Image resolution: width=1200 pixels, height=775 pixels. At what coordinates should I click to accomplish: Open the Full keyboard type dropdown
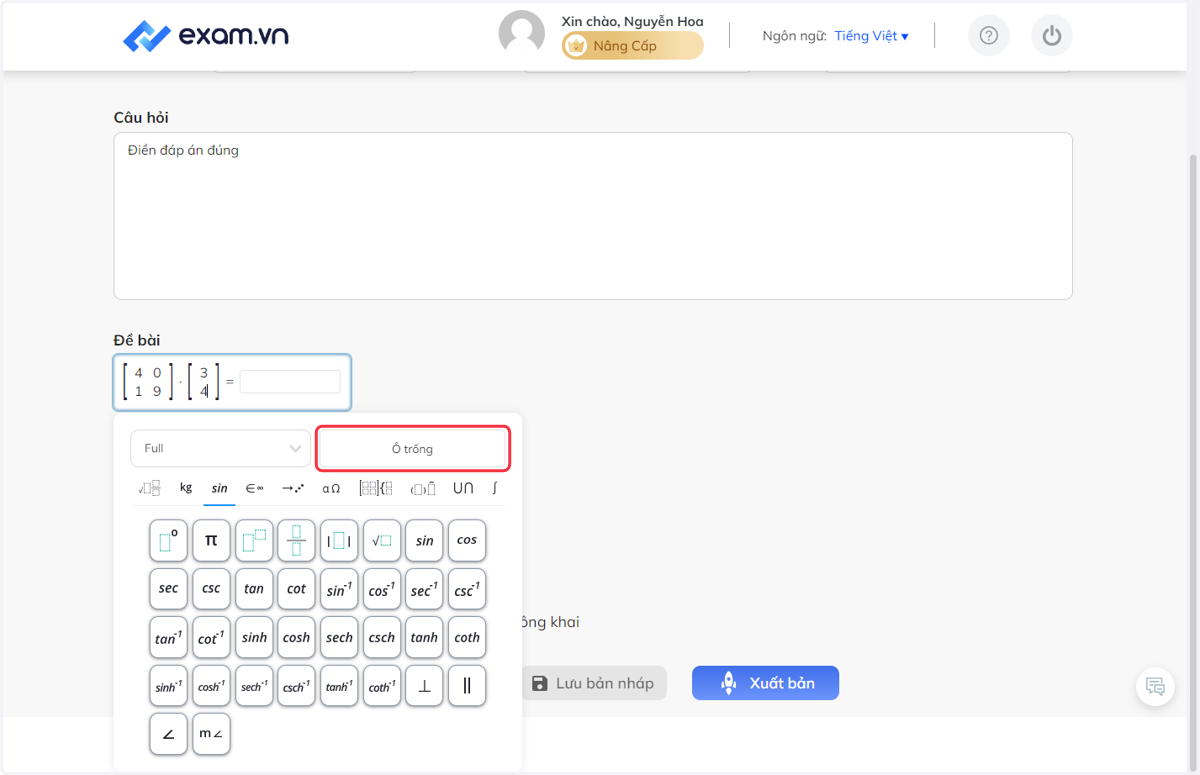(x=220, y=448)
